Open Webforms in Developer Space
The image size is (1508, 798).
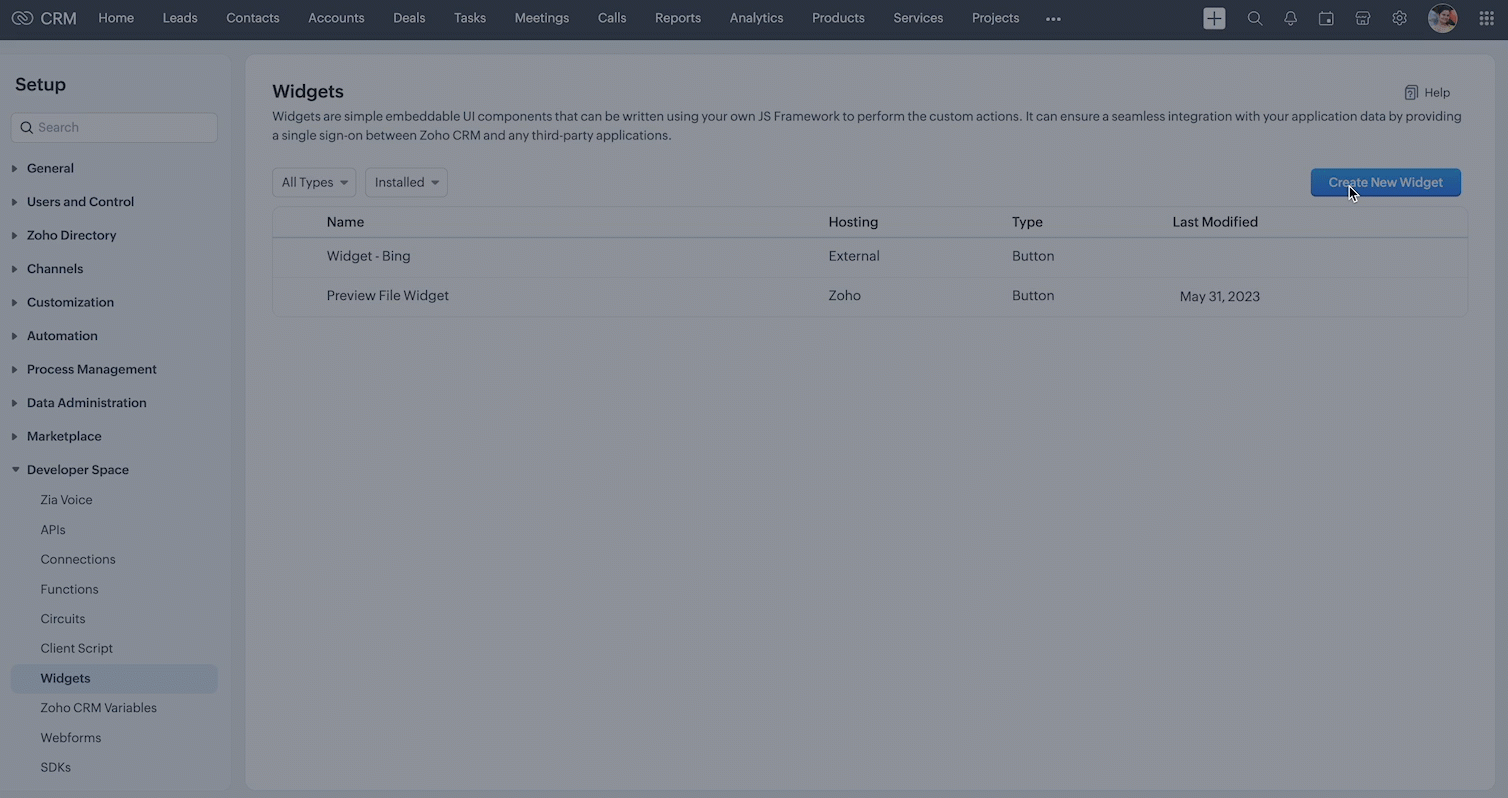(71, 738)
